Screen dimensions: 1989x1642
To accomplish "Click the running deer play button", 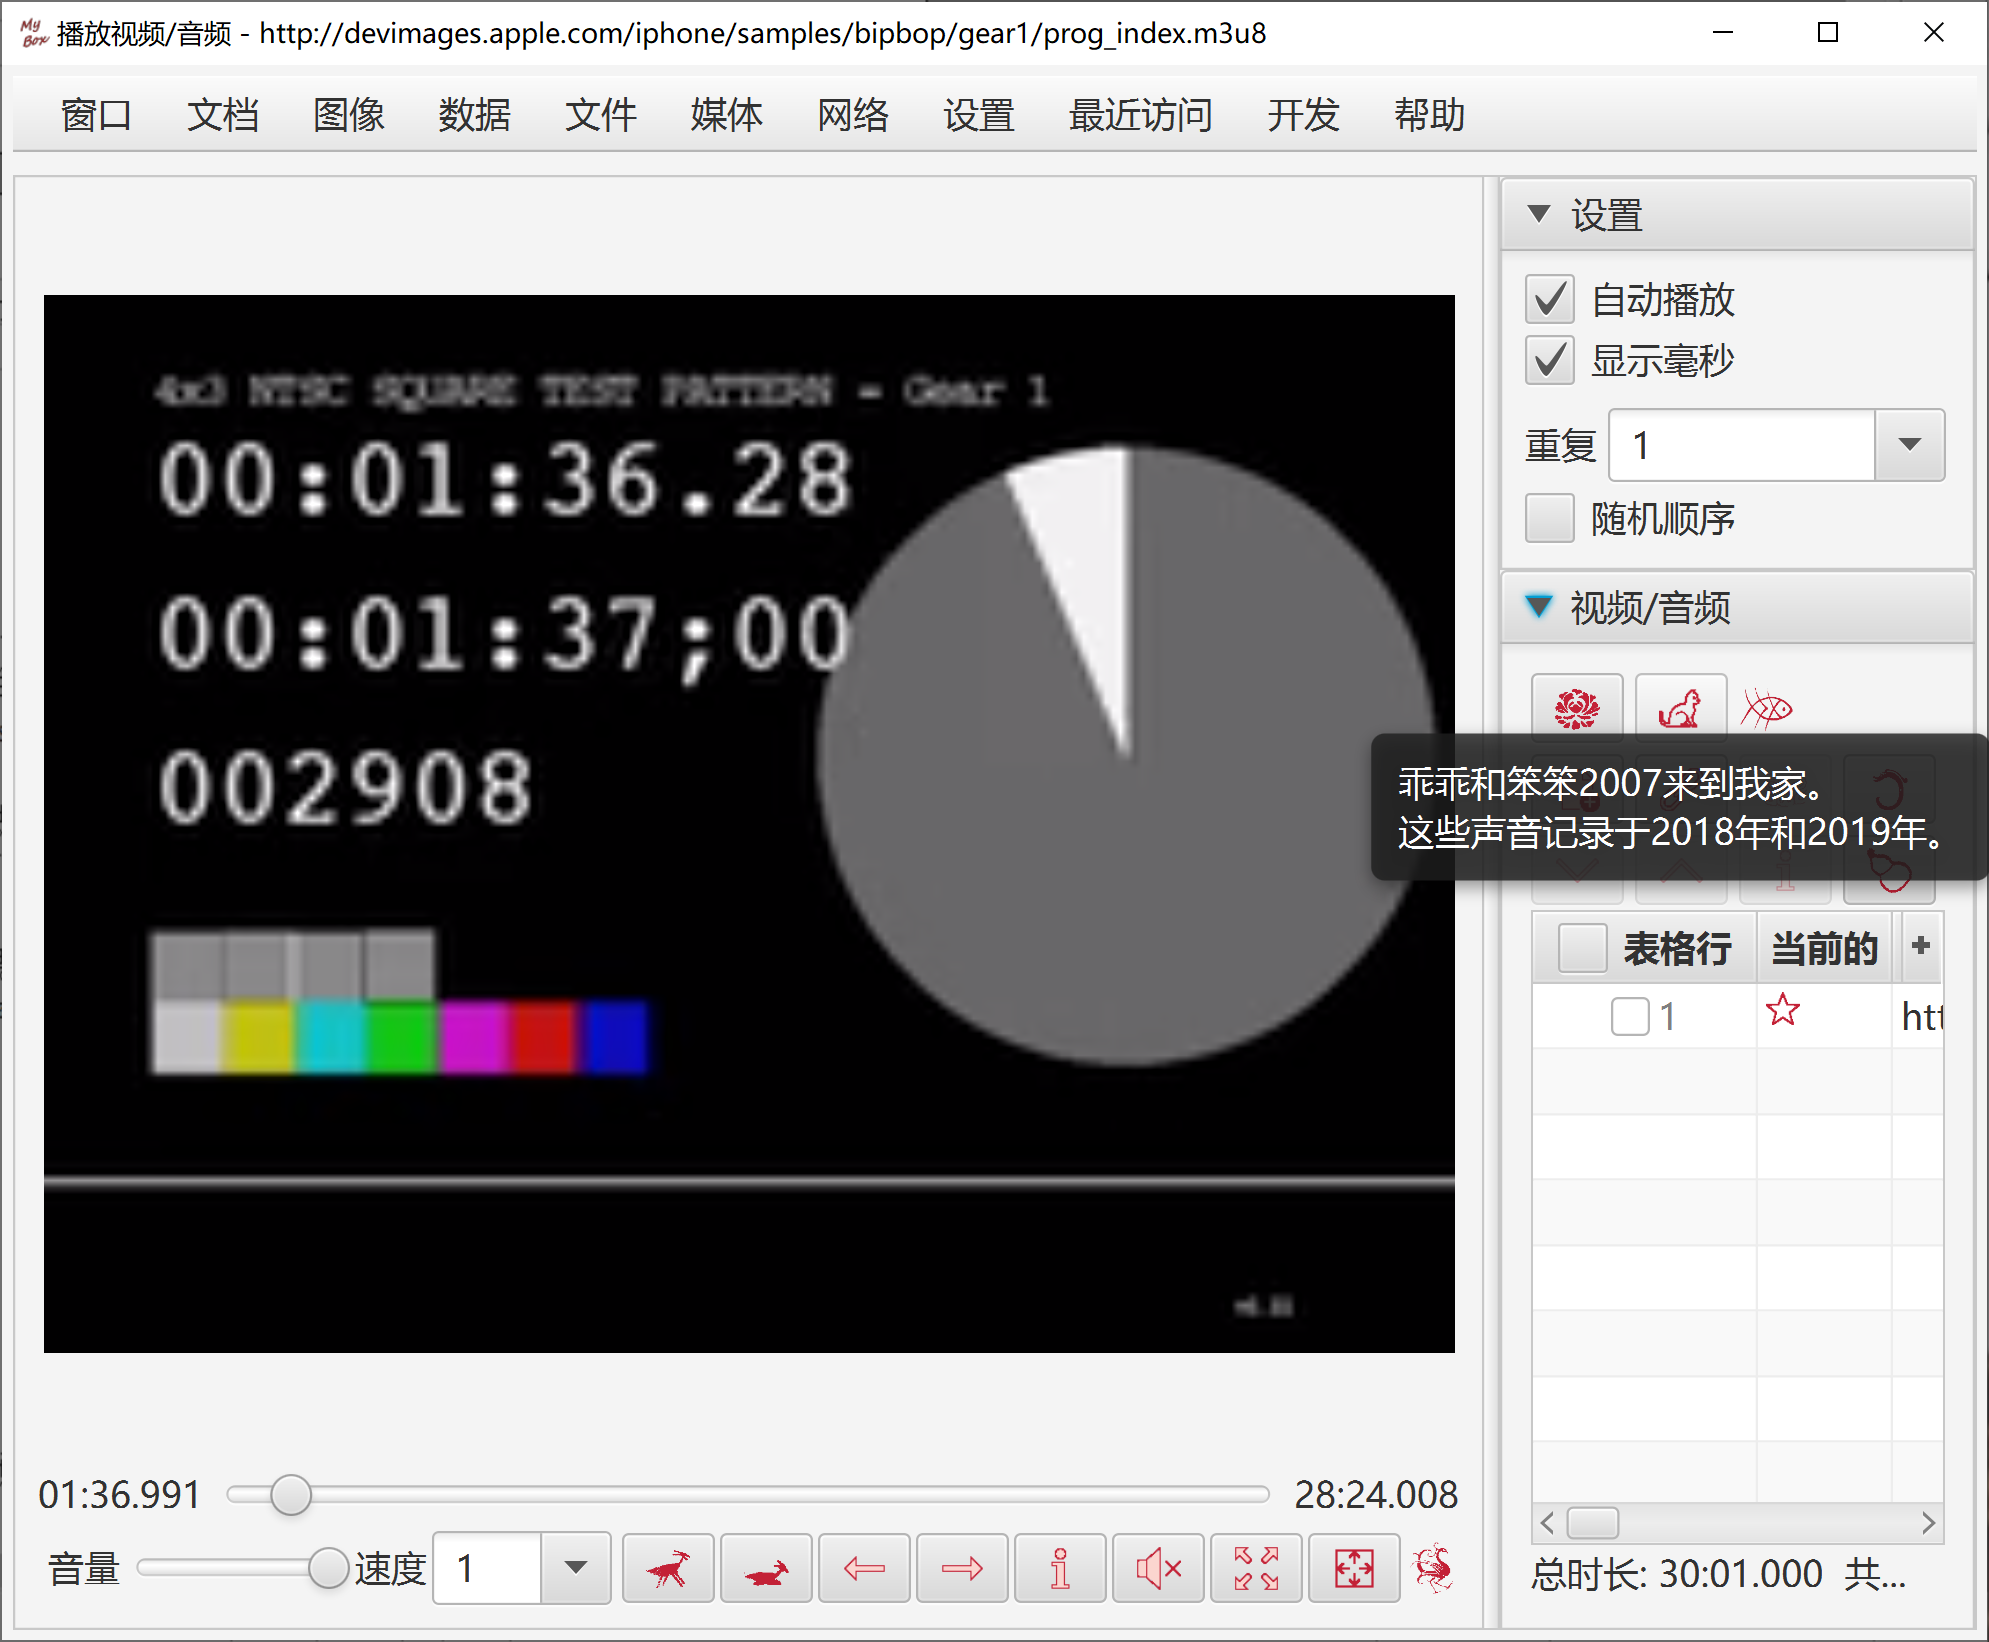I will click(668, 1568).
